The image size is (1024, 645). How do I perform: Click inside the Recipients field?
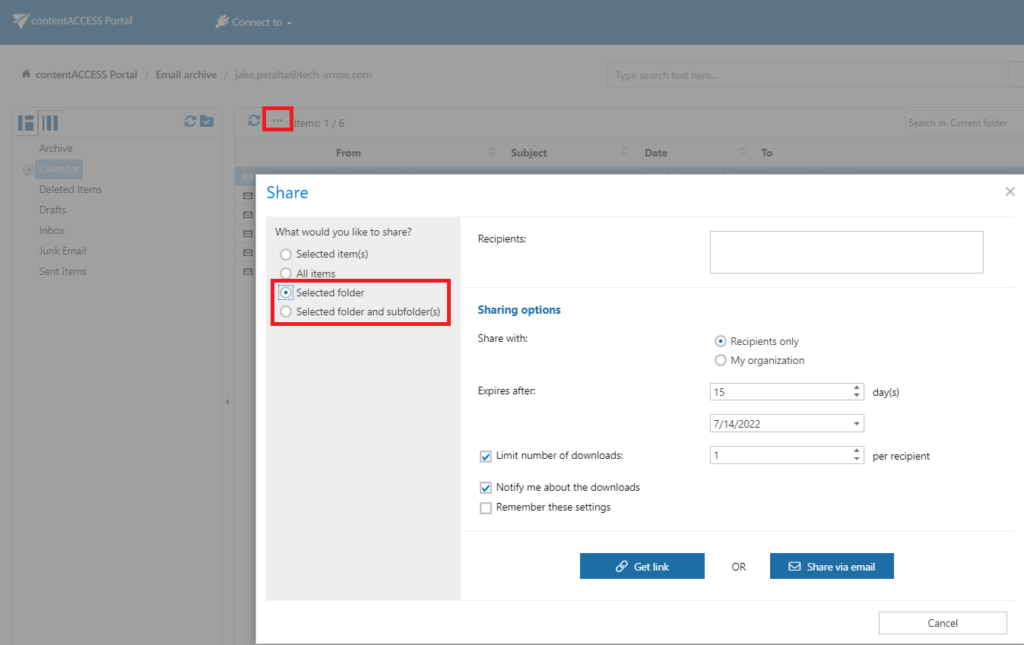tap(846, 251)
